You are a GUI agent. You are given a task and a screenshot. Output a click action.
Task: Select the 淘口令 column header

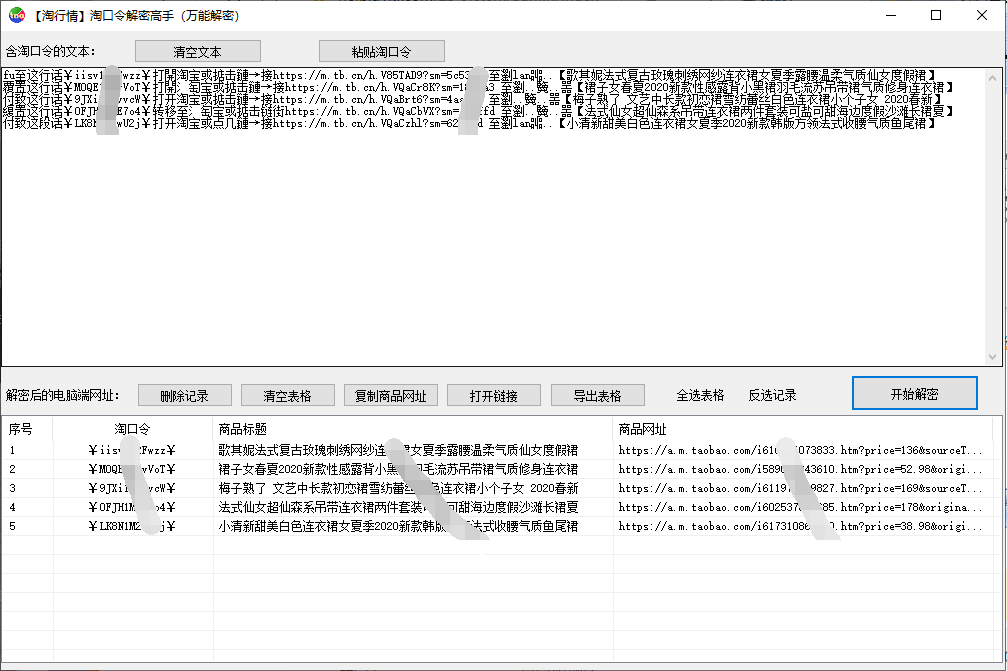click(x=132, y=429)
